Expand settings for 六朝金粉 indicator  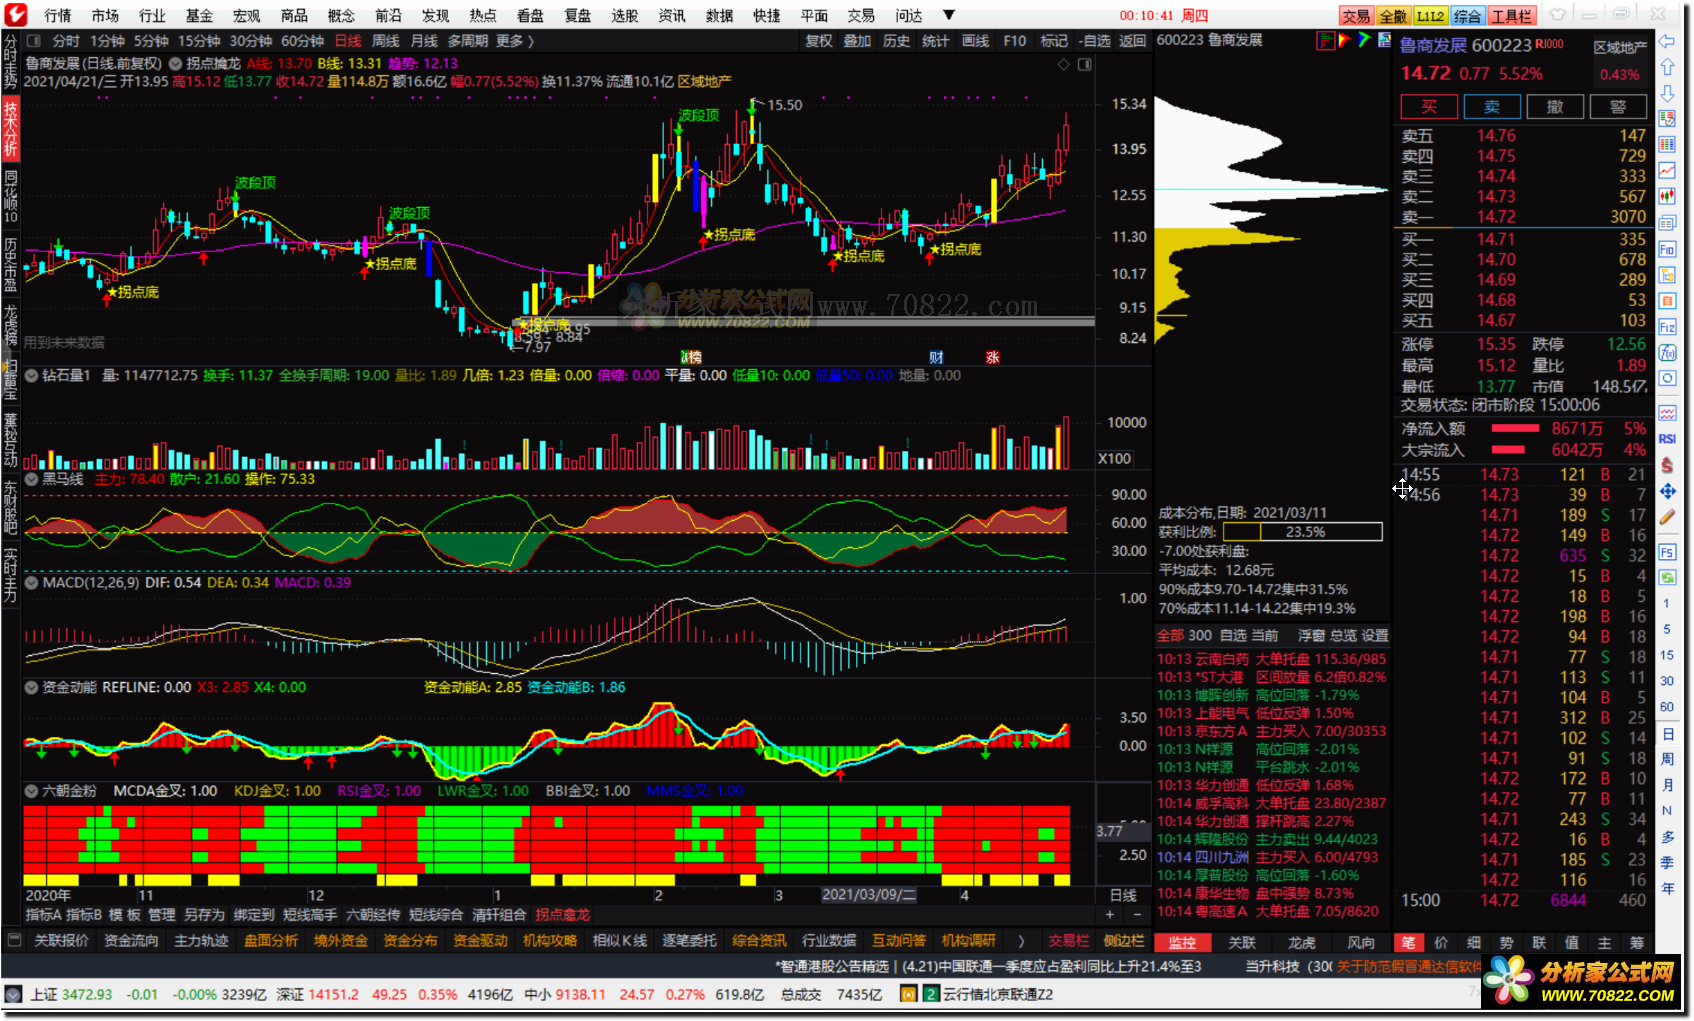32,791
